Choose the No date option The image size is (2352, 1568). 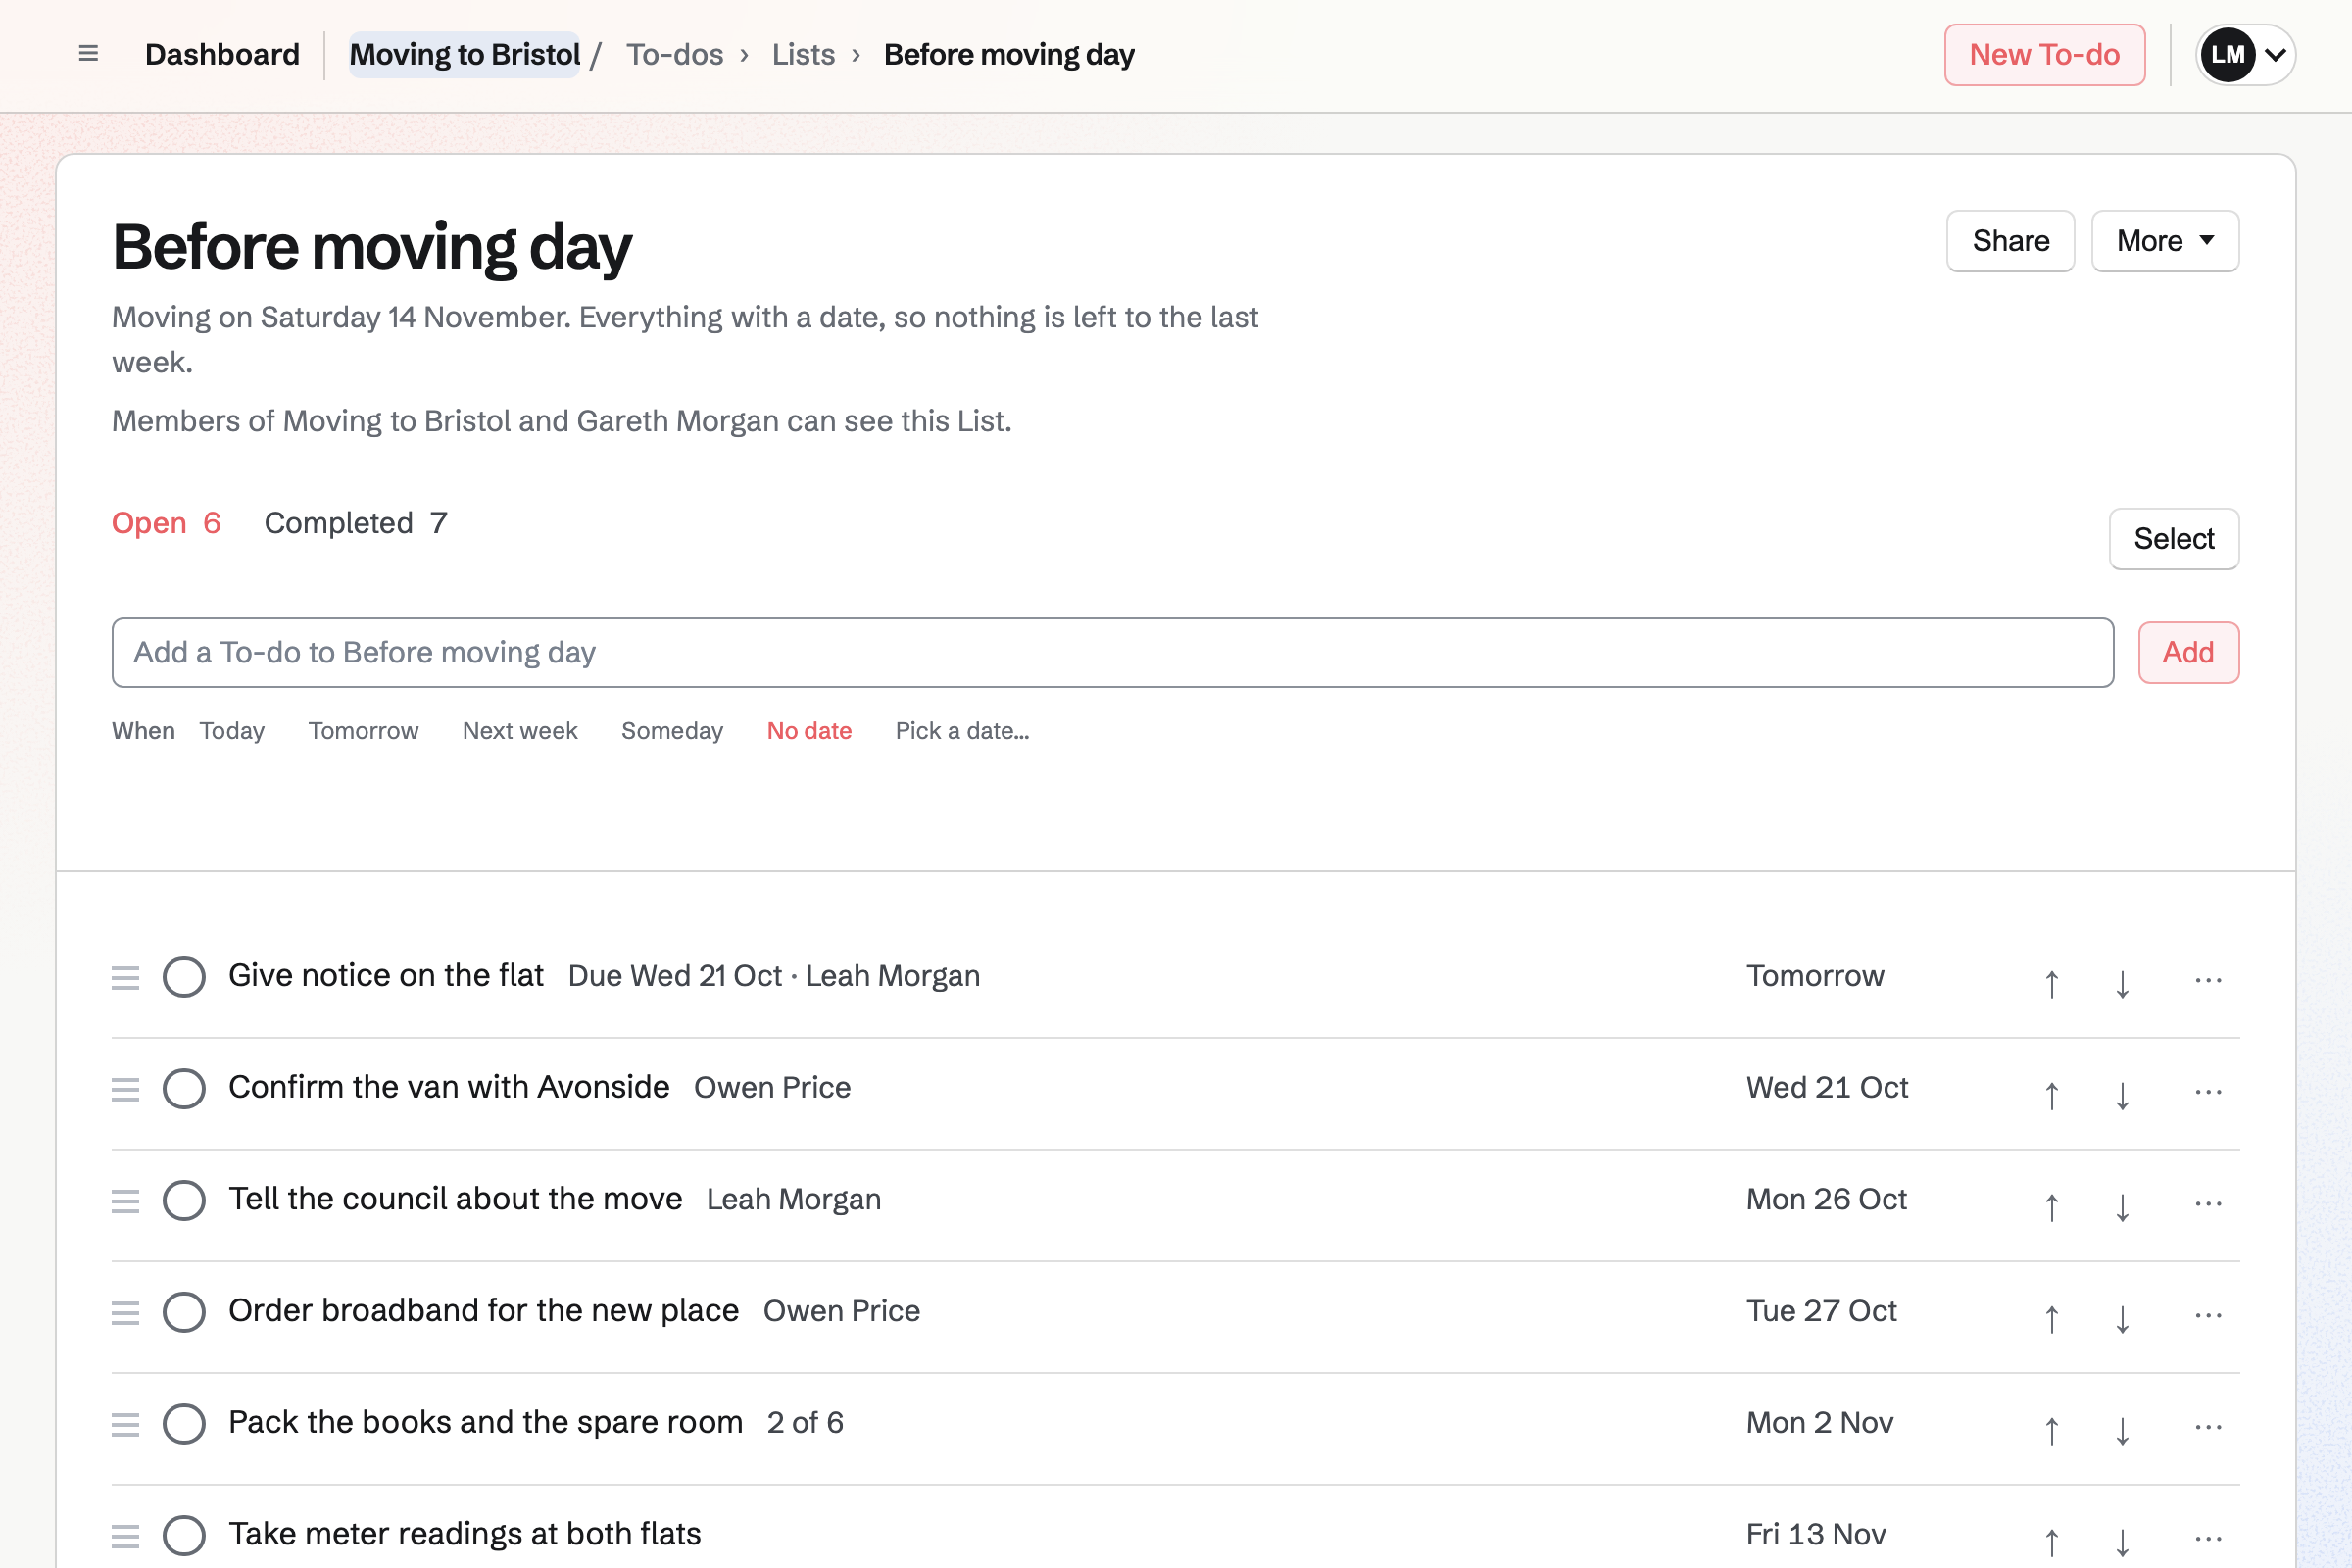pyautogui.click(x=809, y=731)
